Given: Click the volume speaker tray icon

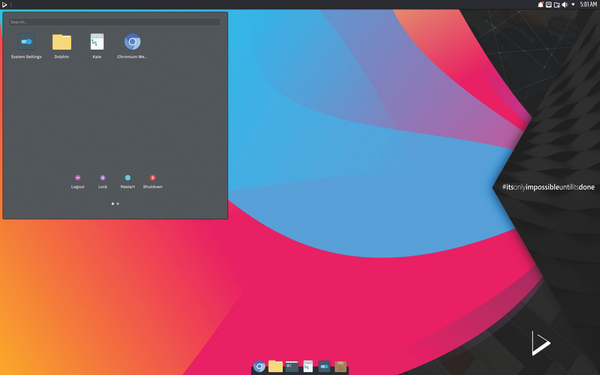Looking at the screenshot, I should click(565, 5).
